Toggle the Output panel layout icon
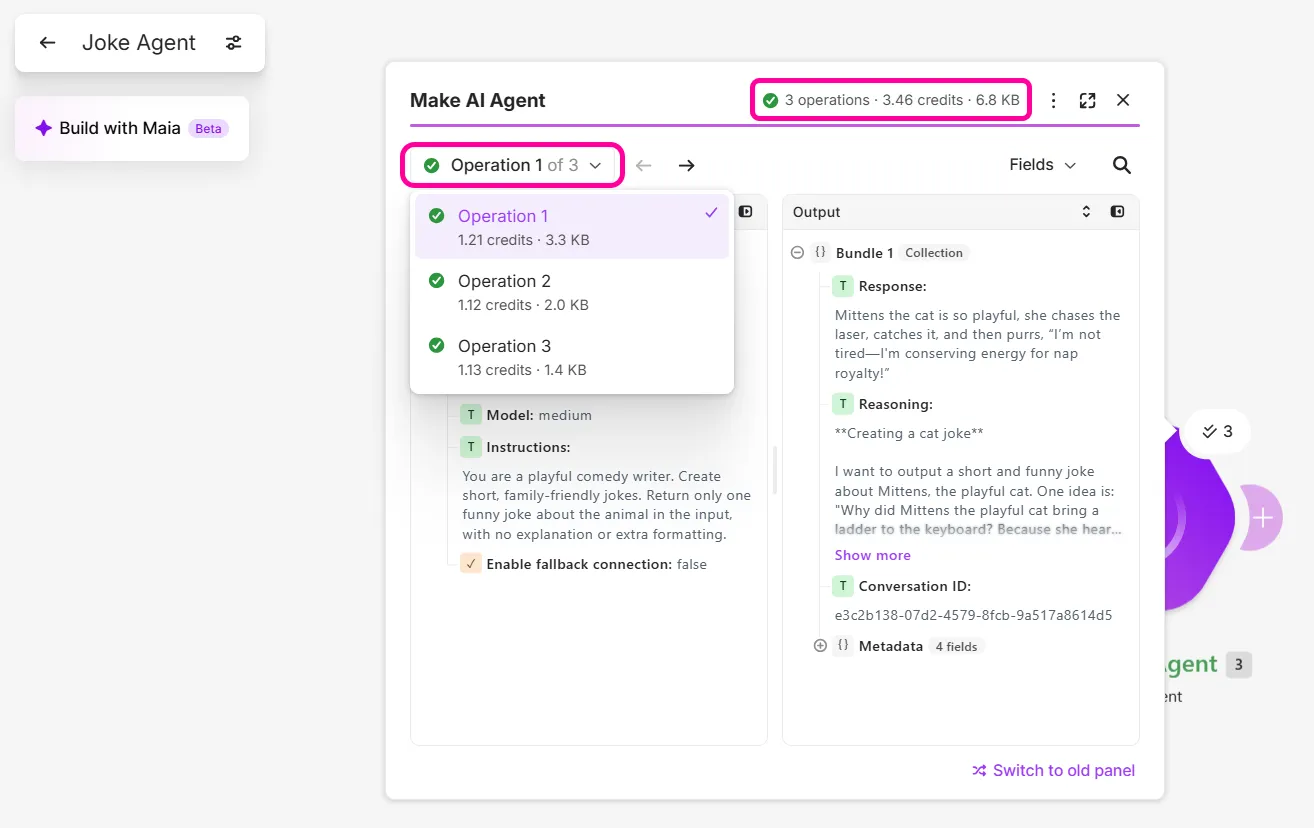The image size is (1314, 828). (1118, 212)
